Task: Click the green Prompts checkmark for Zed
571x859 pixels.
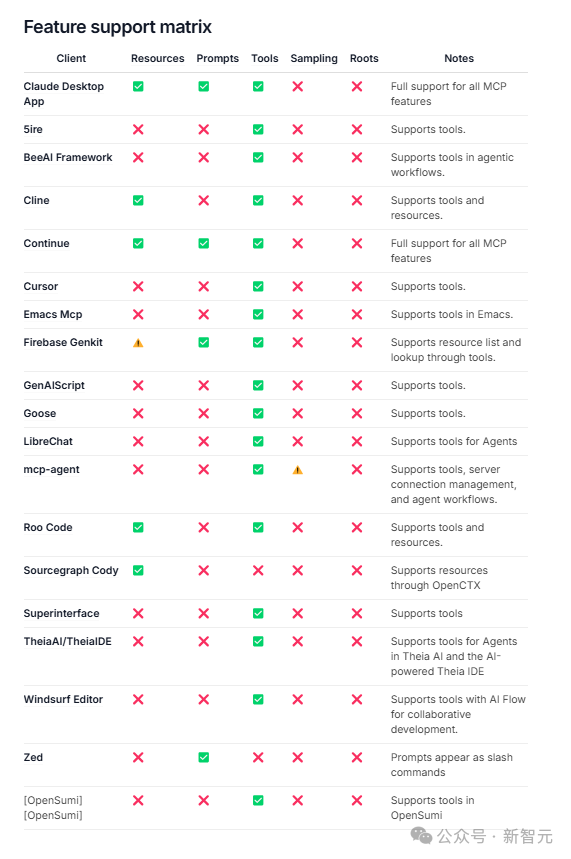Action: pyautogui.click(x=203, y=758)
